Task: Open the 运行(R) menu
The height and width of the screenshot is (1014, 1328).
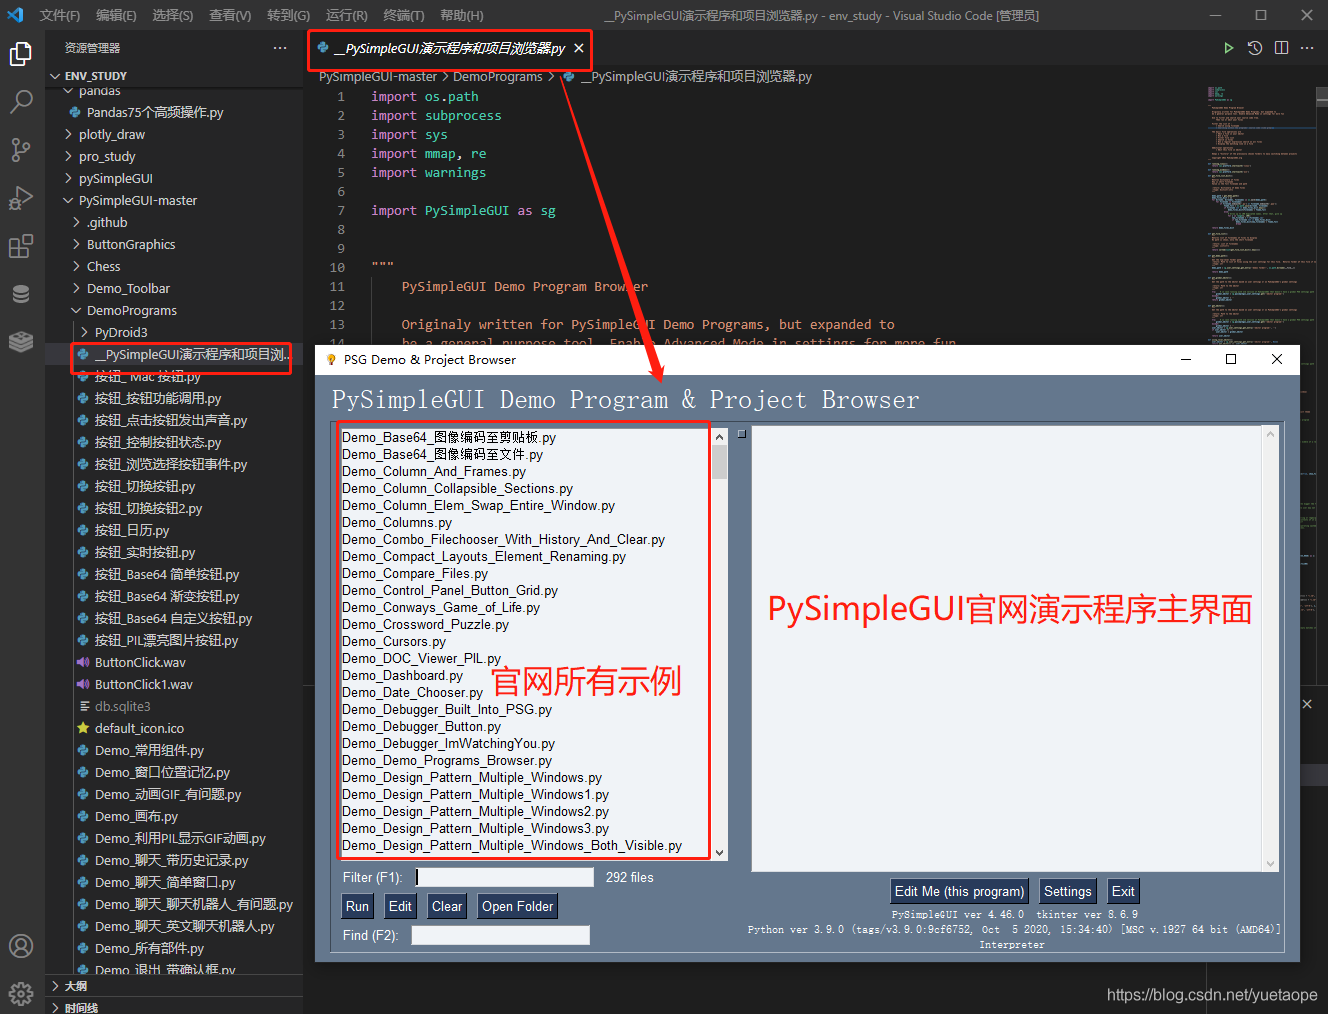Action: point(347,15)
